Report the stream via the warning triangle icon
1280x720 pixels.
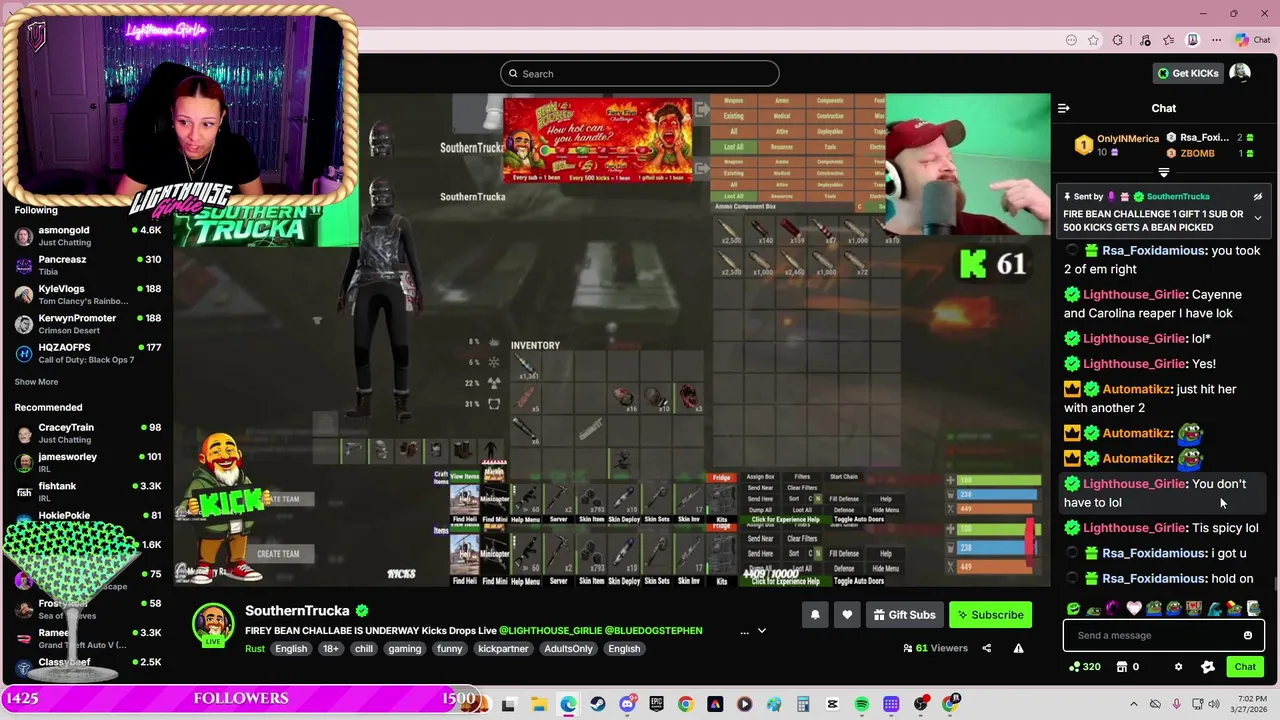1018,648
